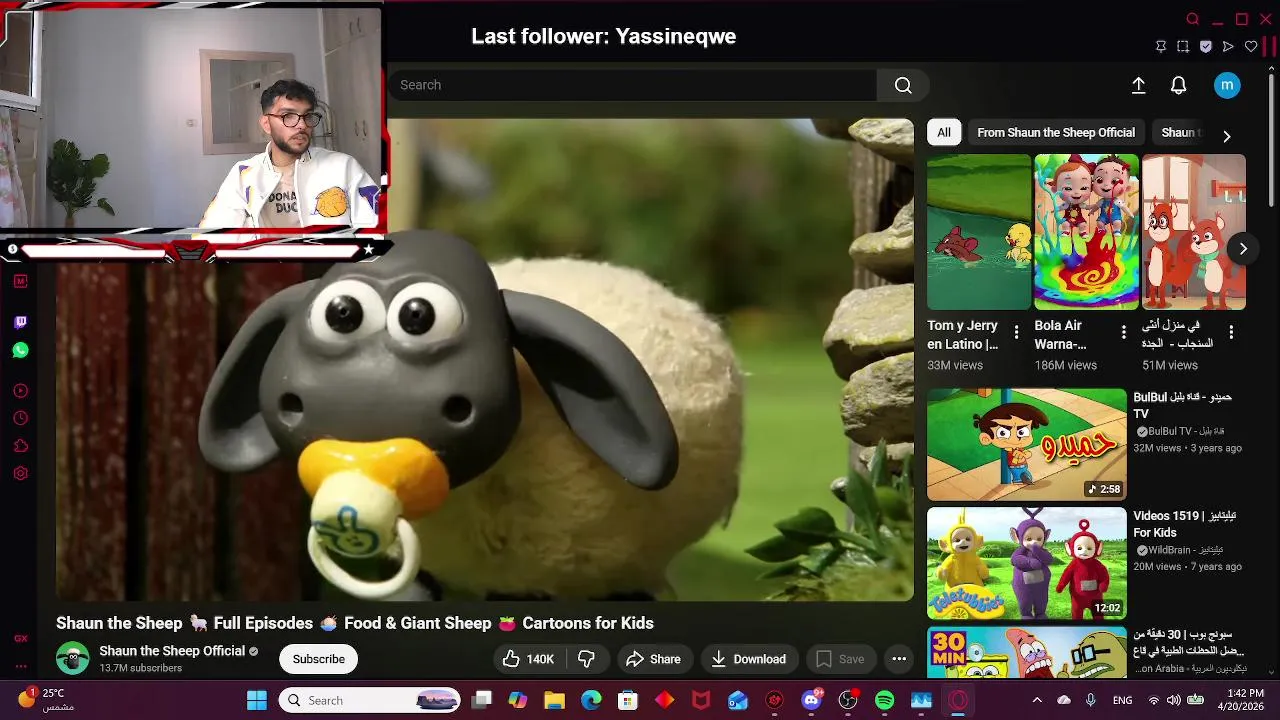Click the Windows taskbar search box

coord(369,700)
